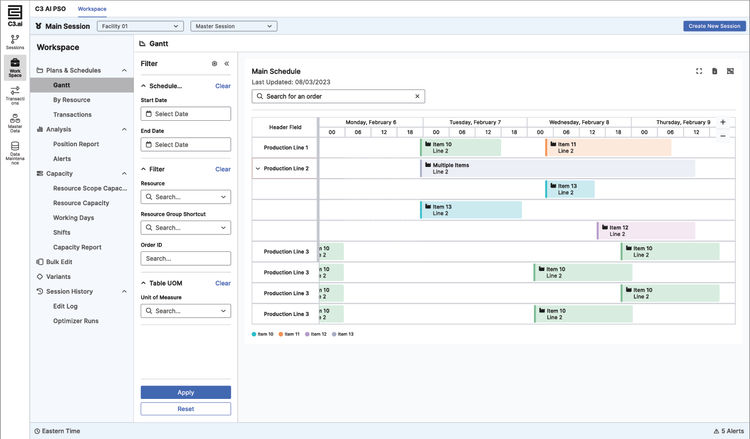Click the C3.ai logo
750x439 pixels.
click(x=15, y=15)
